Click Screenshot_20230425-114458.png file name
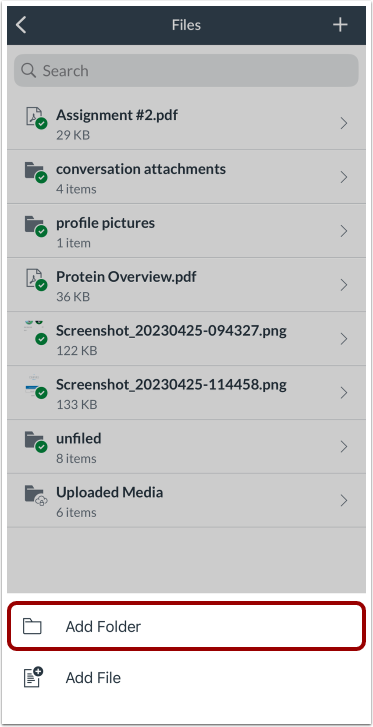This screenshot has width=373, height=727. click(171, 384)
